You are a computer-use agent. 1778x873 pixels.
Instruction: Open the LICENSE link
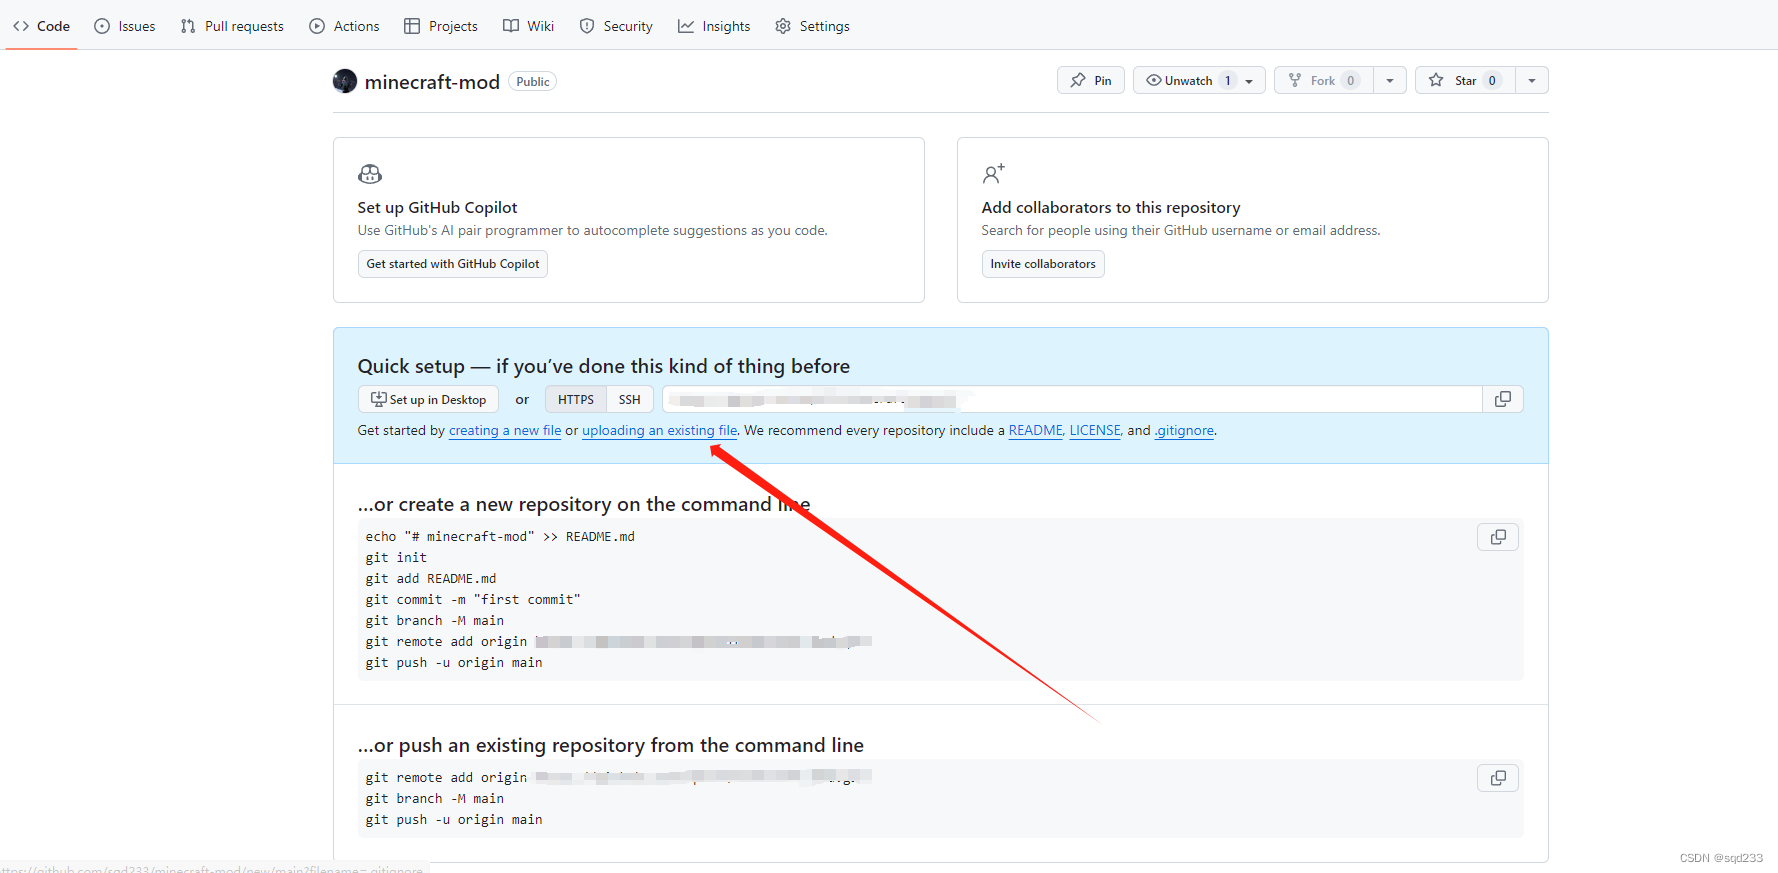[1096, 431]
